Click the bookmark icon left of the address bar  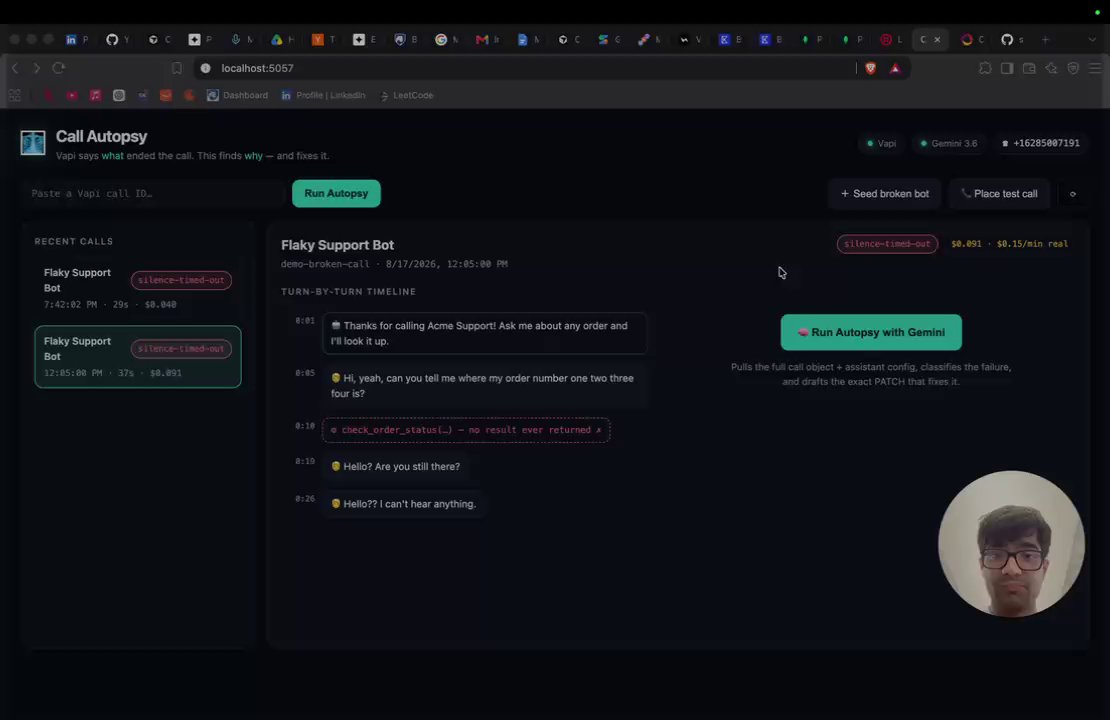pos(176,68)
